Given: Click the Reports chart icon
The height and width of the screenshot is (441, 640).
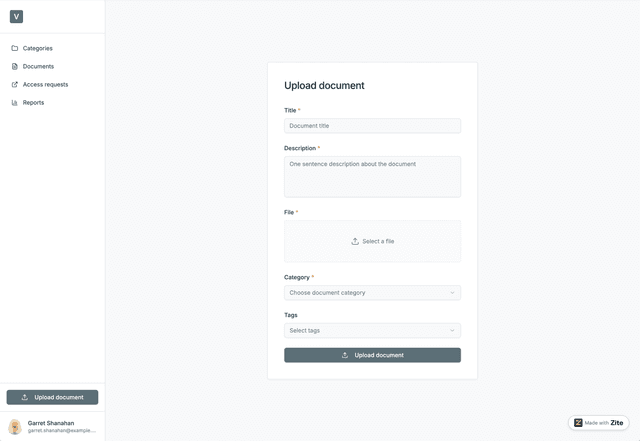Looking at the screenshot, I should click(x=15, y=102).
